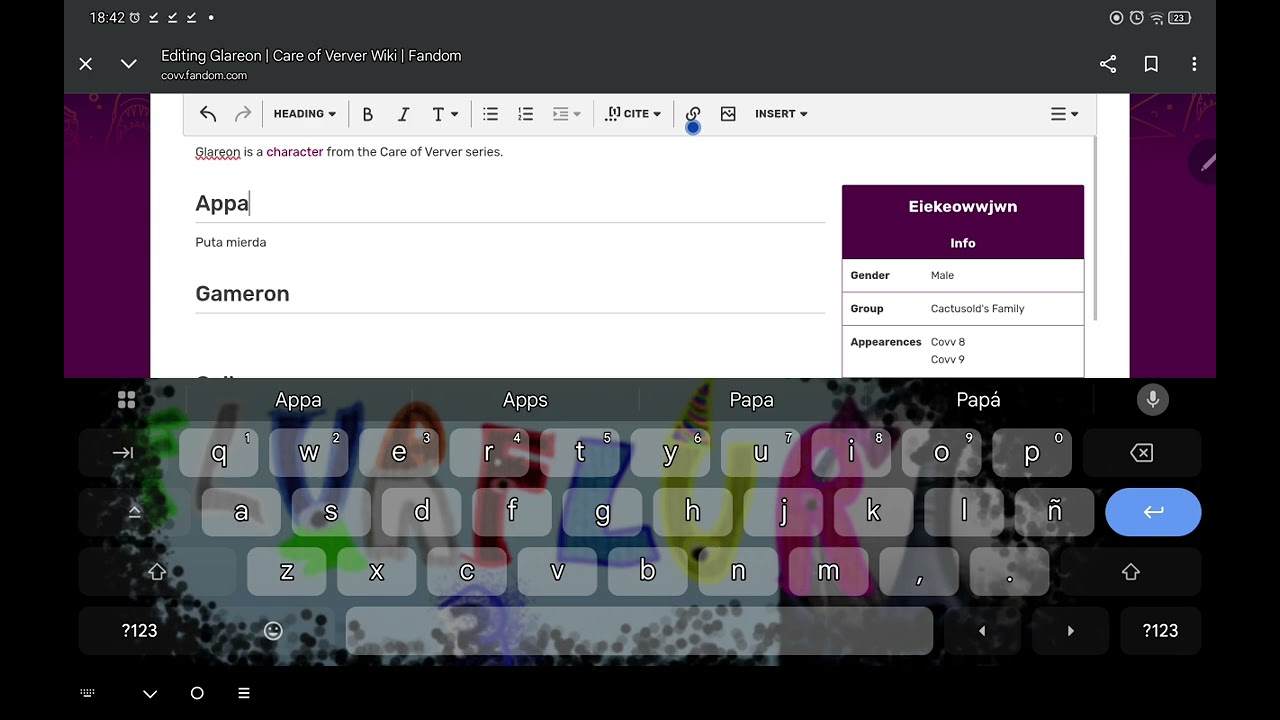Open the keyboard switcher icon
This screenshot has height=720, width=1280.
pos(87,693)
